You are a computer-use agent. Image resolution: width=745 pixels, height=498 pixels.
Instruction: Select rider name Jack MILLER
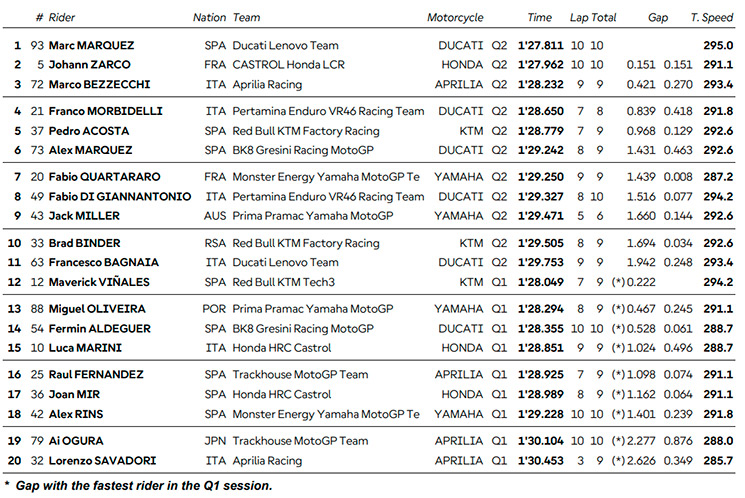click(84, 216)
